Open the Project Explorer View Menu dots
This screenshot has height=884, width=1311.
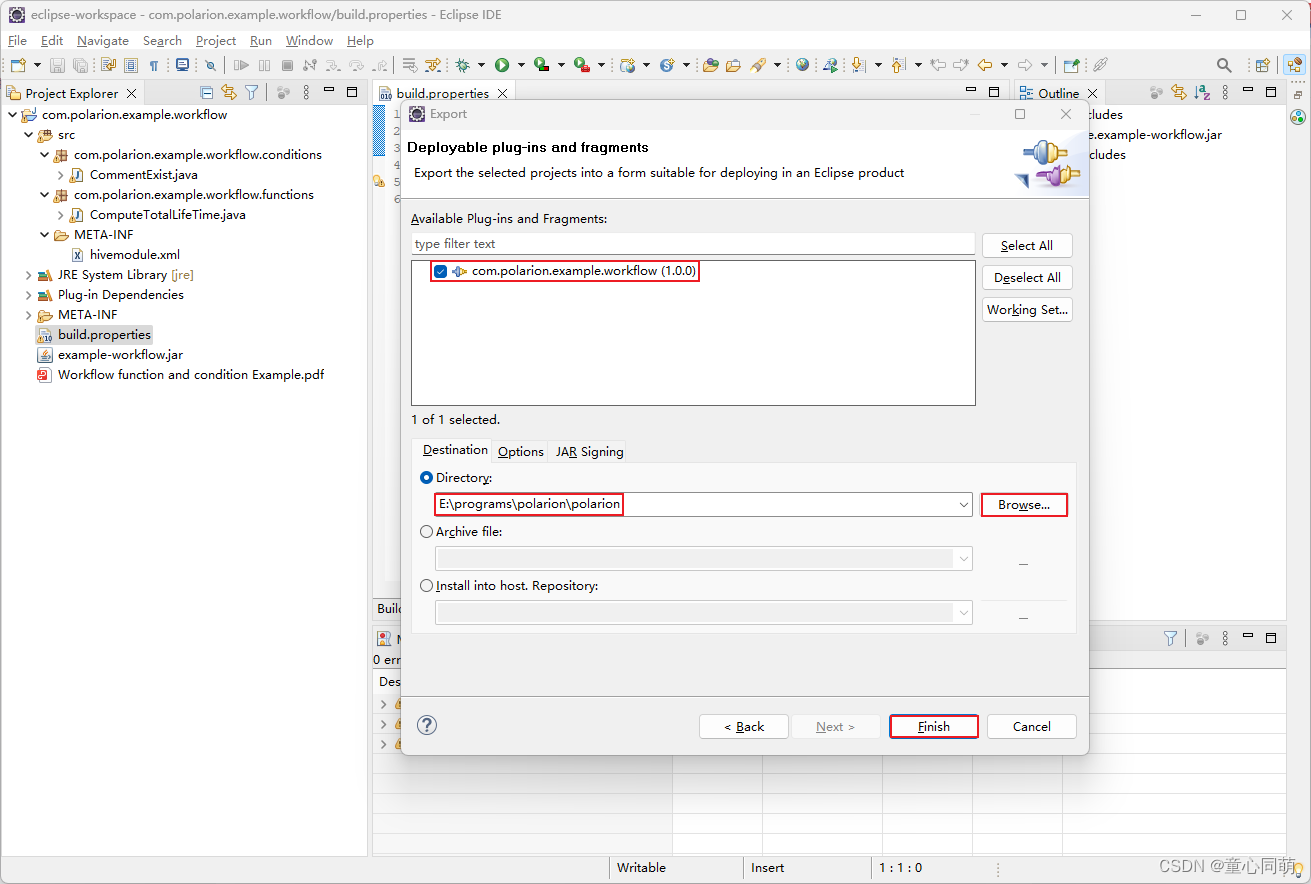306,92
